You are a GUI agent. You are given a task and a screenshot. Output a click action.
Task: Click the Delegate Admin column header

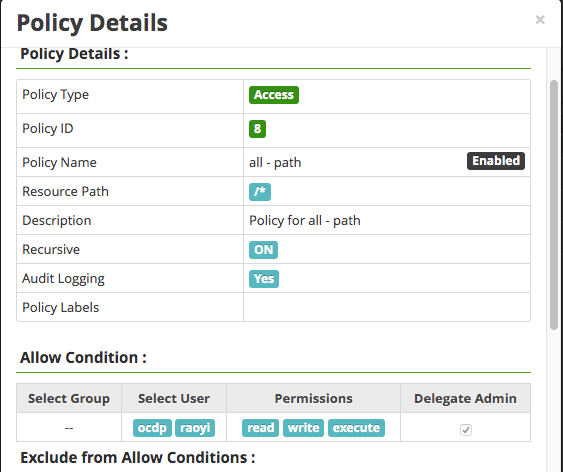click(x=465, y=398)
